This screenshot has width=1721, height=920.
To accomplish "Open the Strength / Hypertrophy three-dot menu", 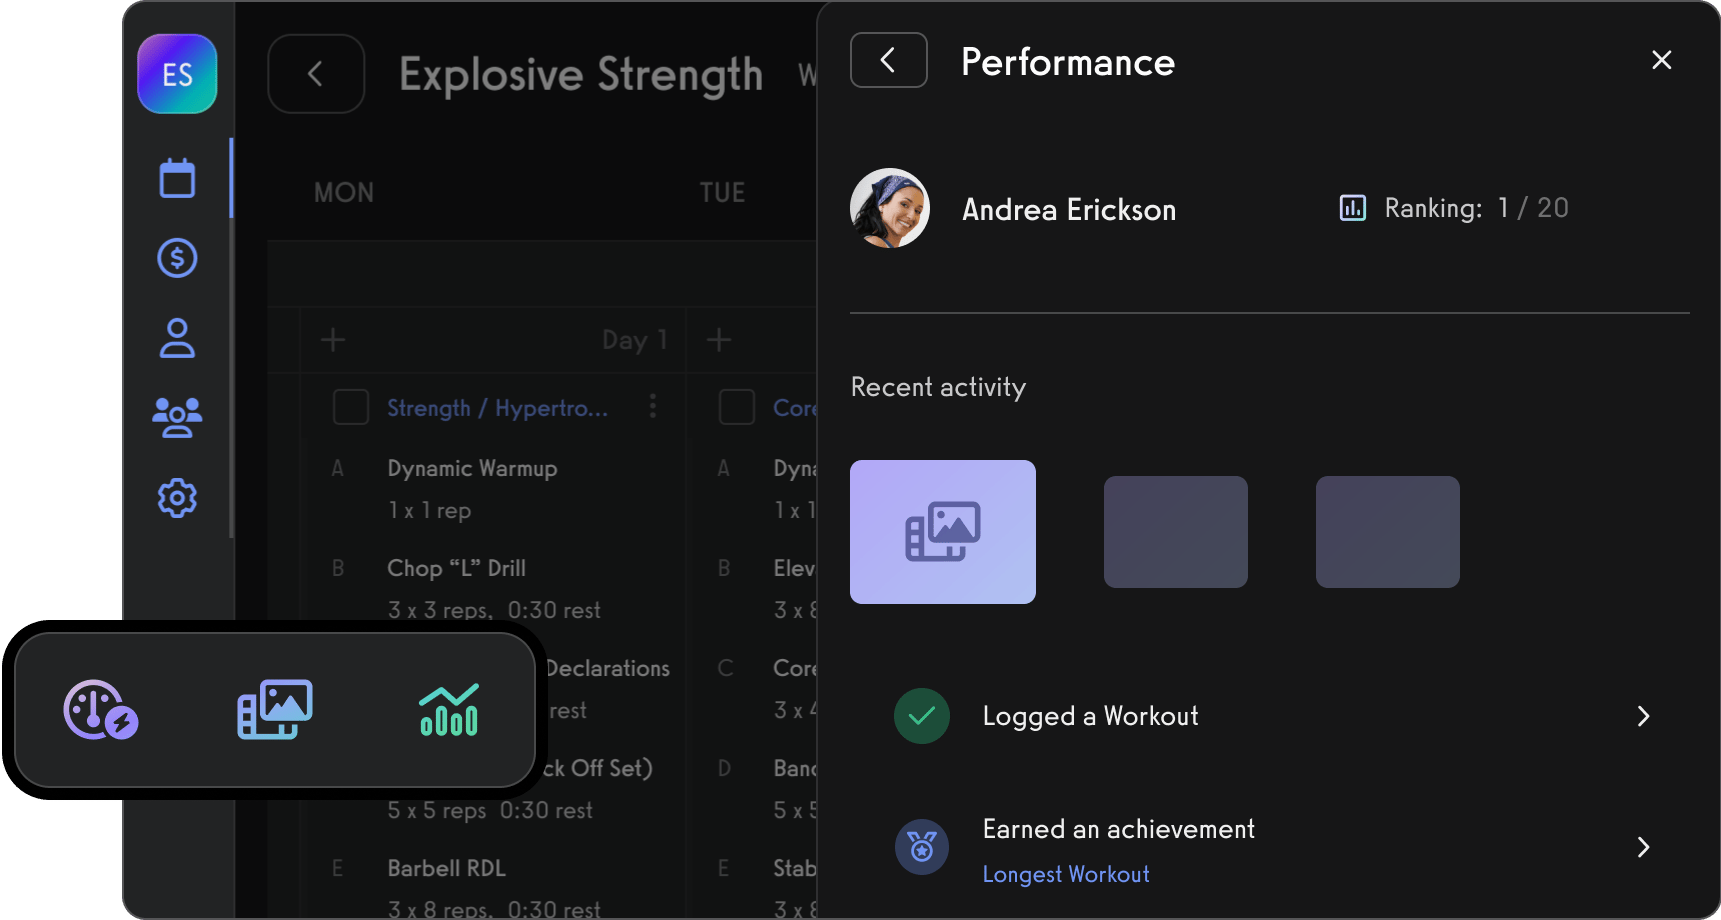I will [x=653, y=407].
